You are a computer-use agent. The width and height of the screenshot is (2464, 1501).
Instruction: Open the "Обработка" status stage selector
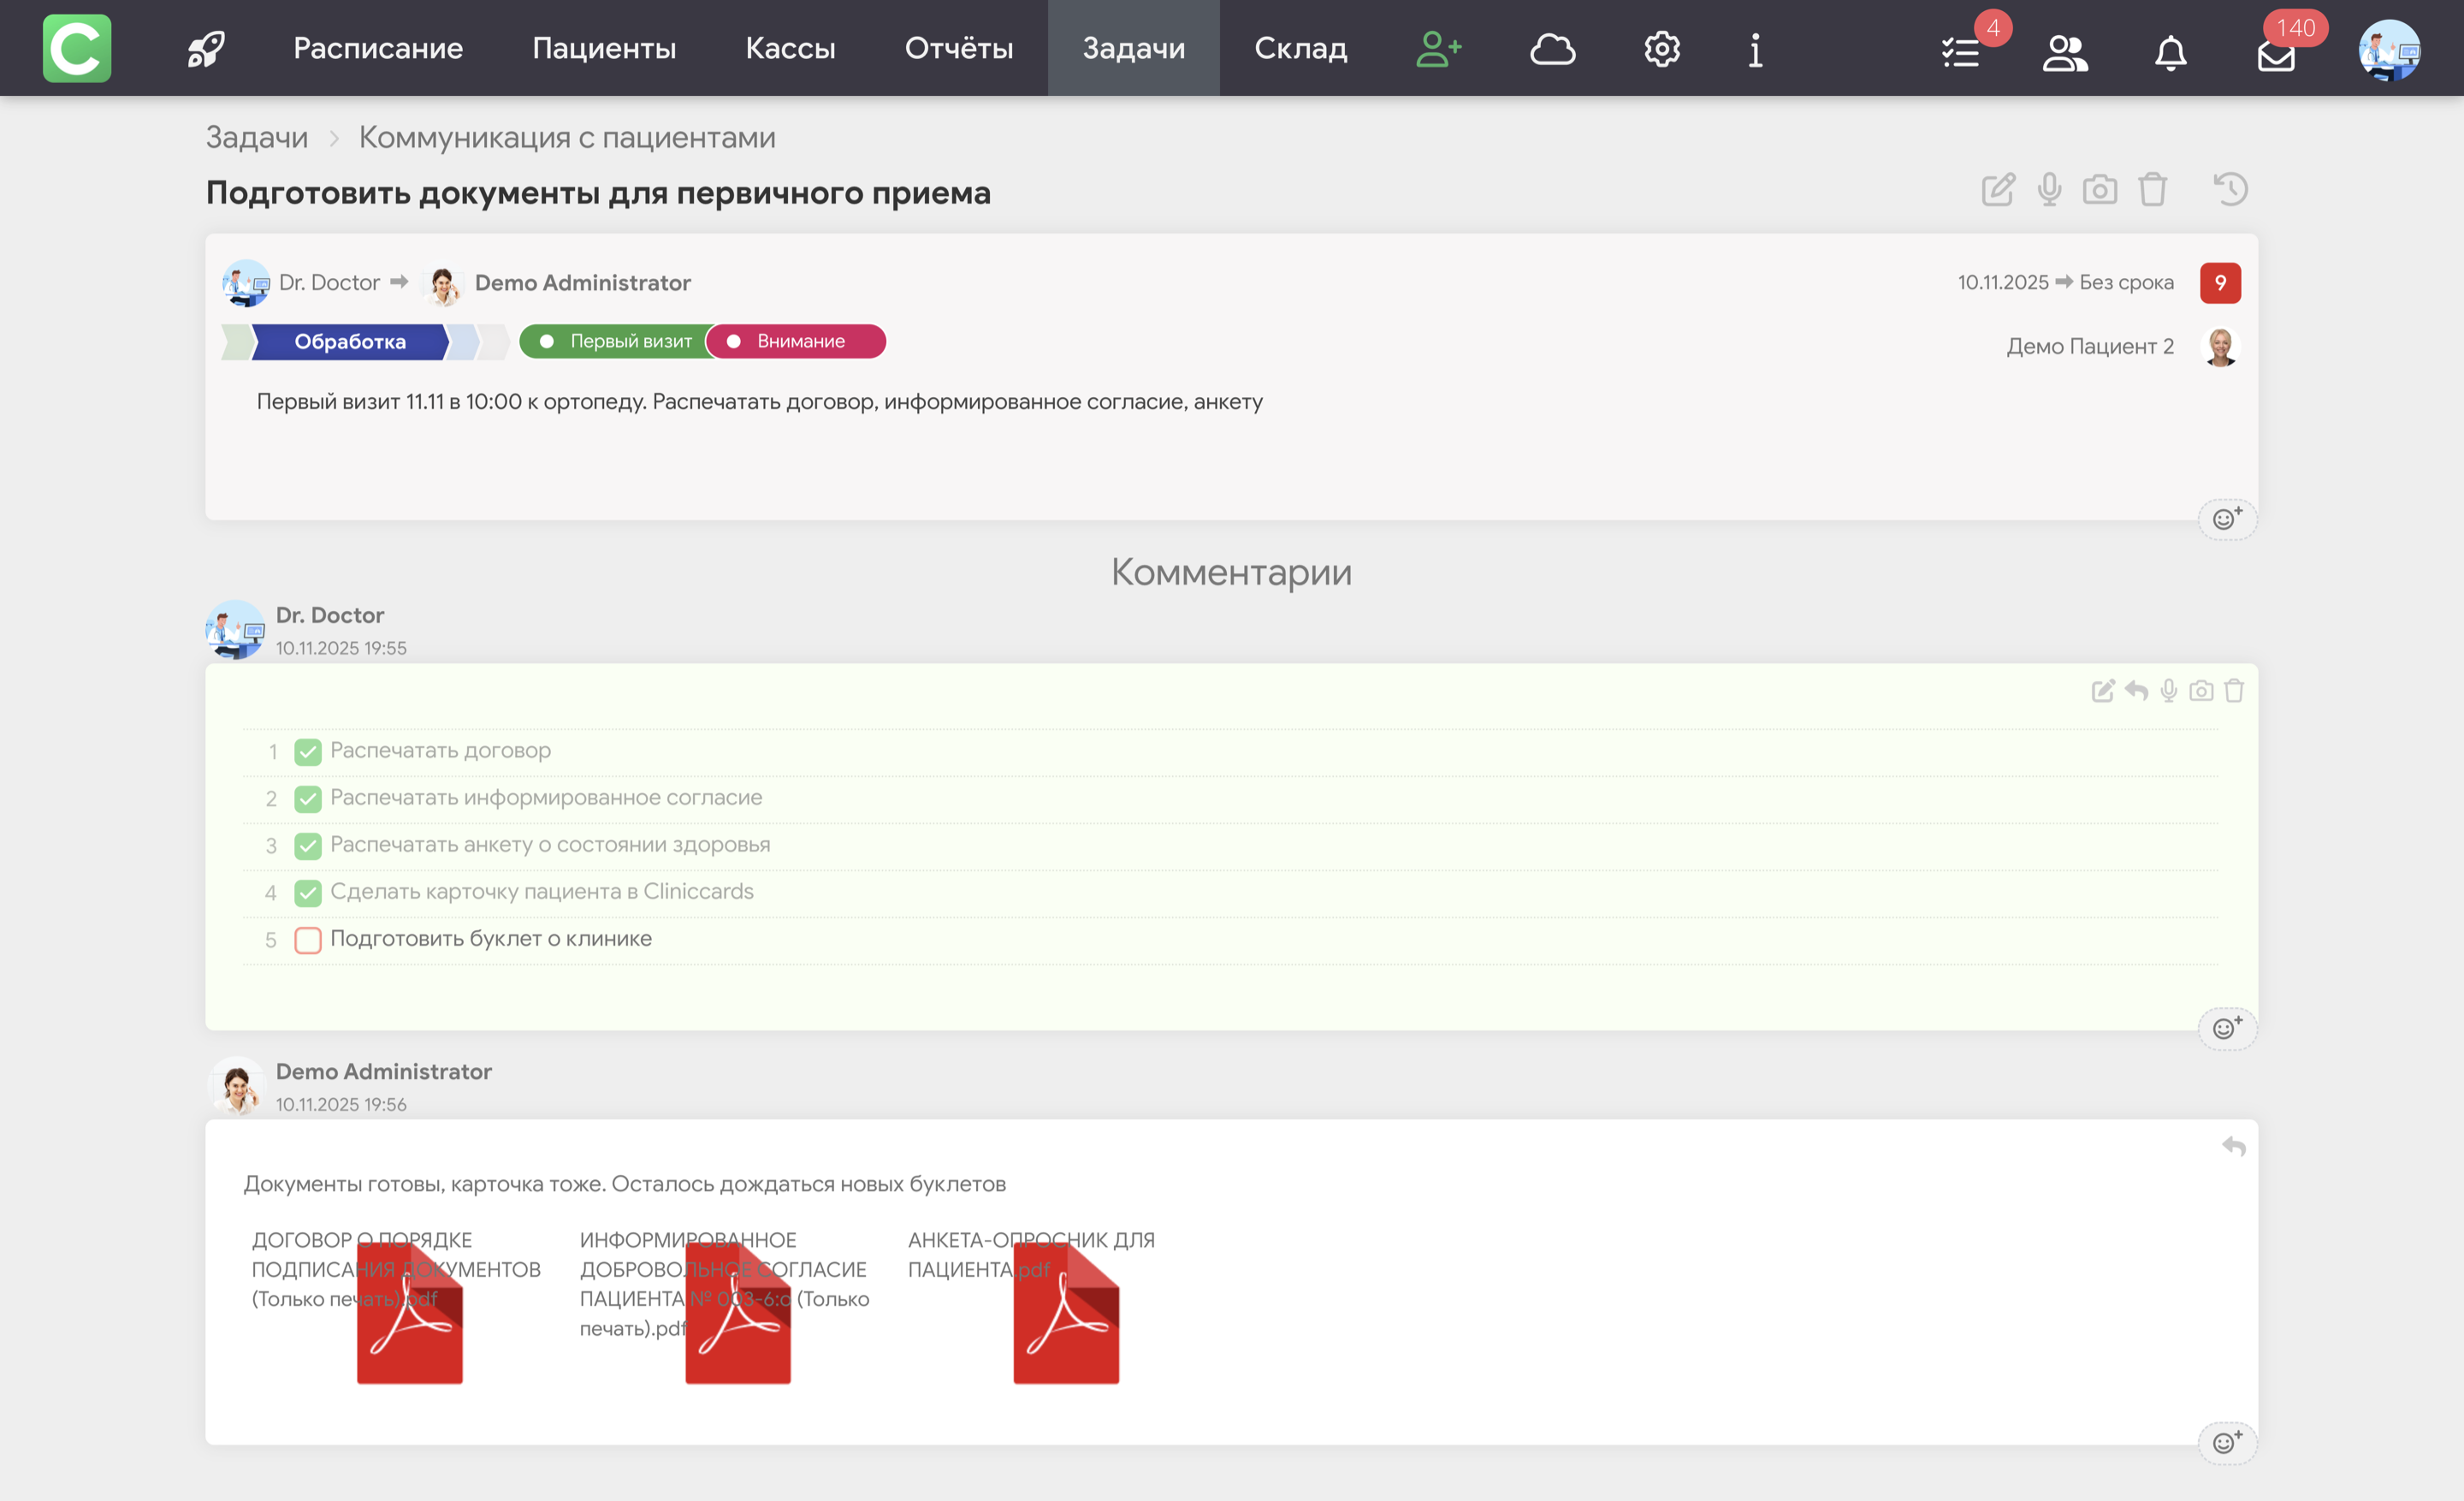[x=350, y=342]
